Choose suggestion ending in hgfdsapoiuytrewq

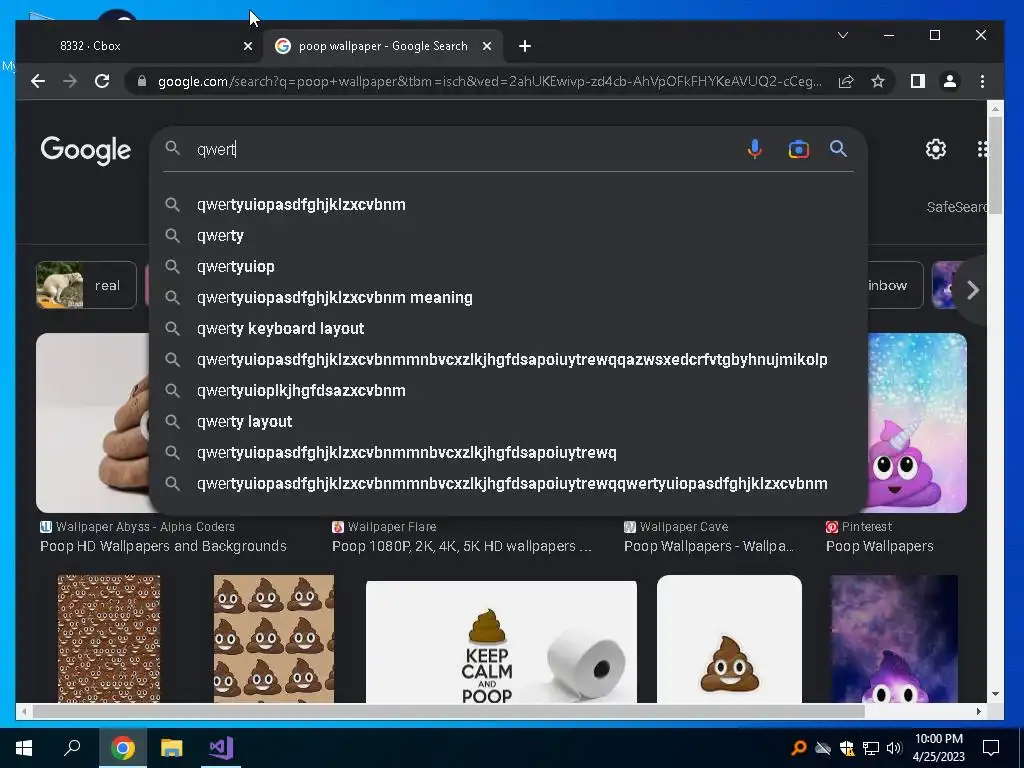[508, 453]
